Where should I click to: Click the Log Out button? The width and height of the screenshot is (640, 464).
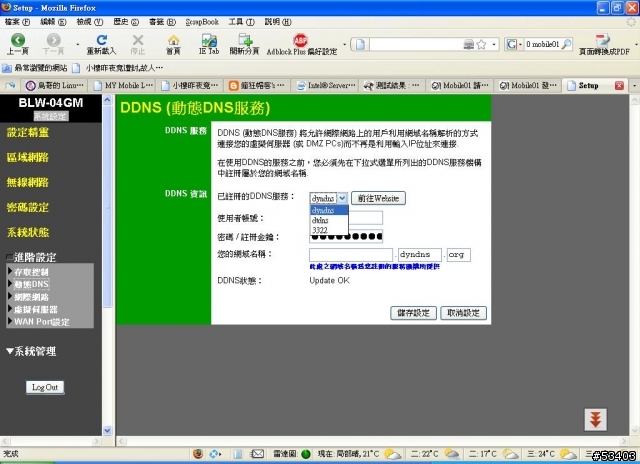point(45,387)
